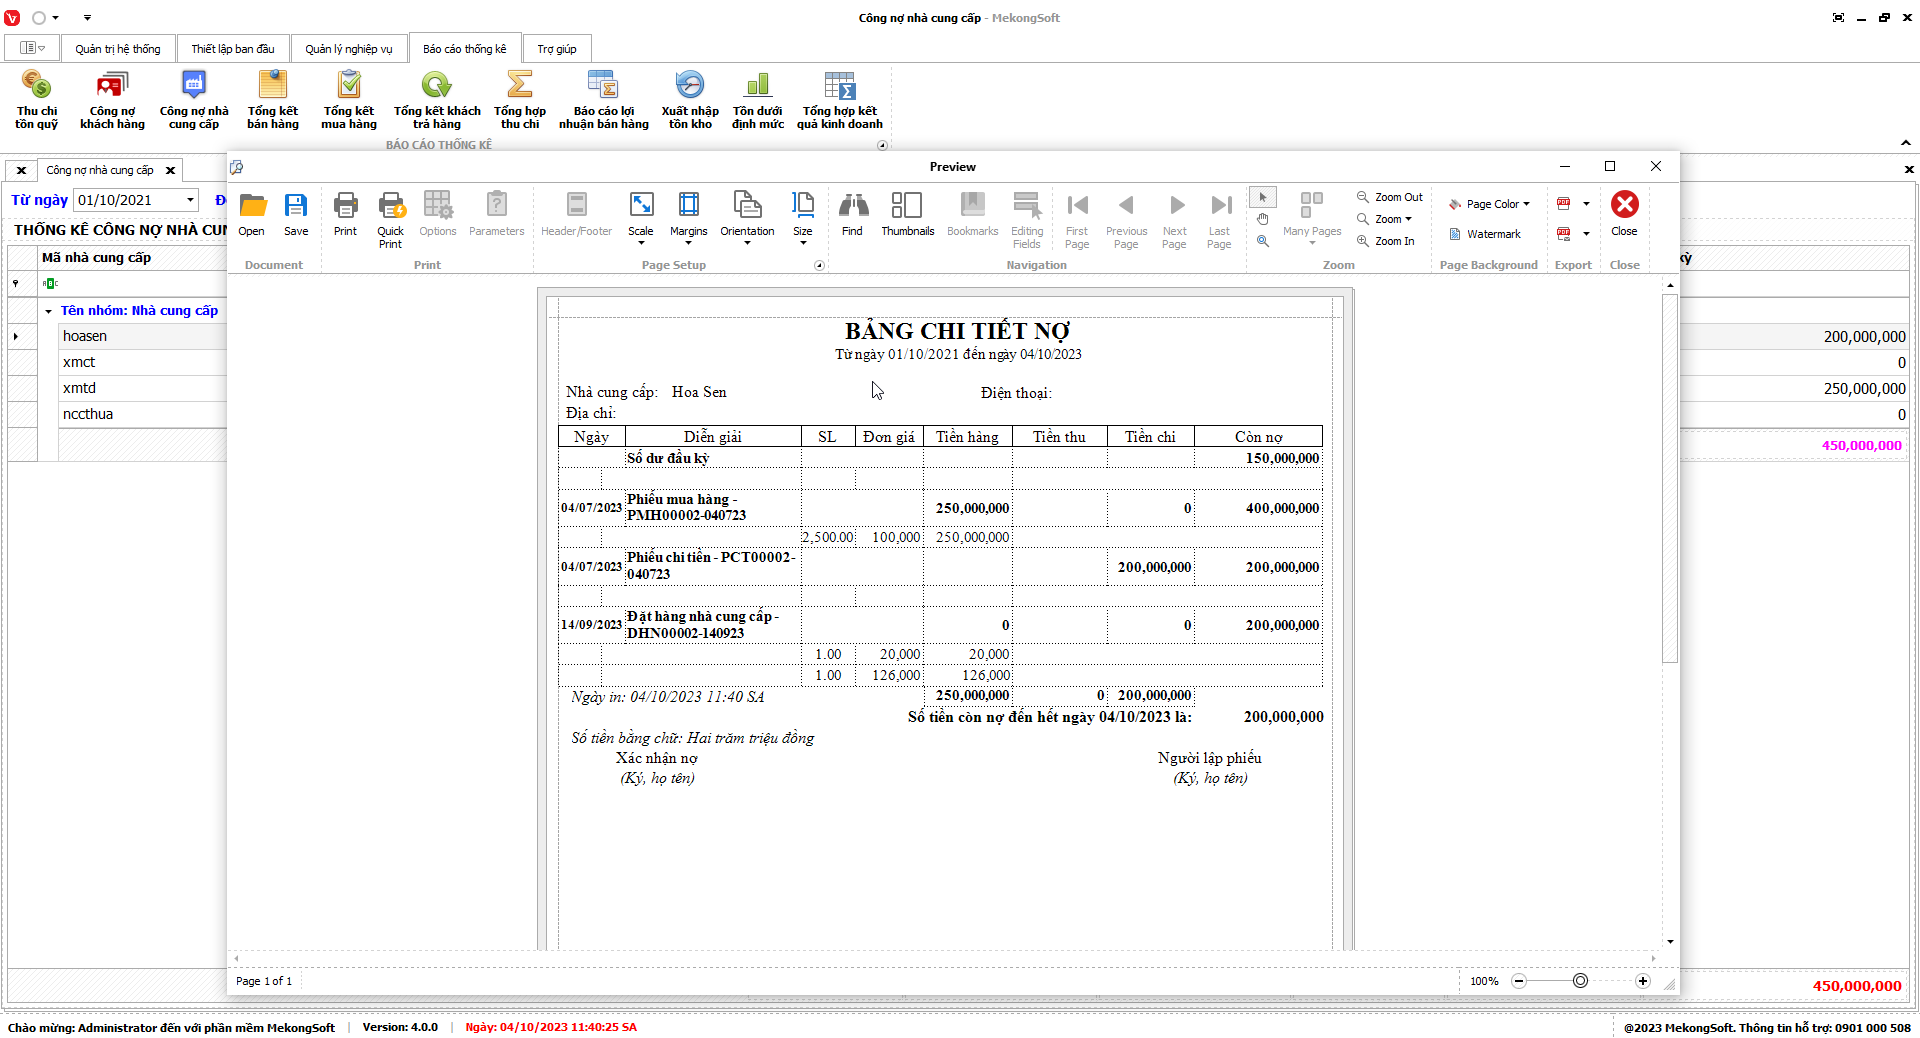
Task: Open Tổng hợp kết quả kinh doanh
Action: pyautogui.click(x=840, y=100)
